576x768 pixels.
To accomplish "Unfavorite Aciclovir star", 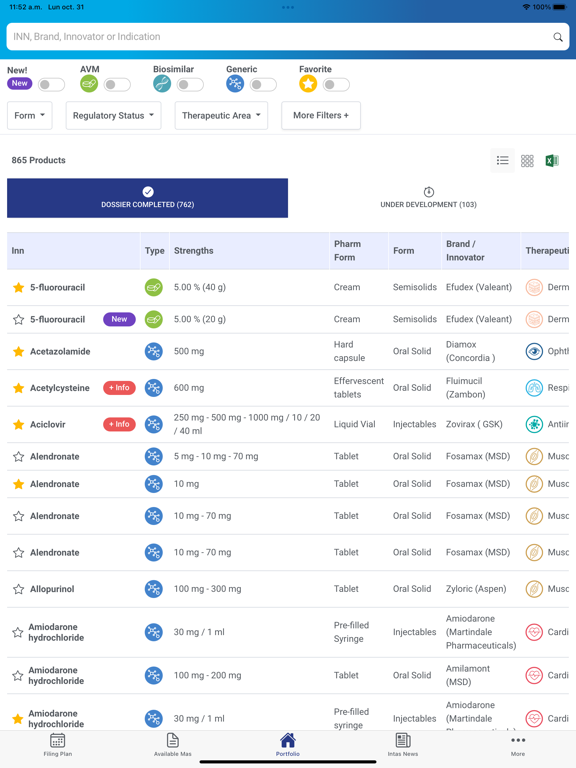I will (x=19, y=424).
